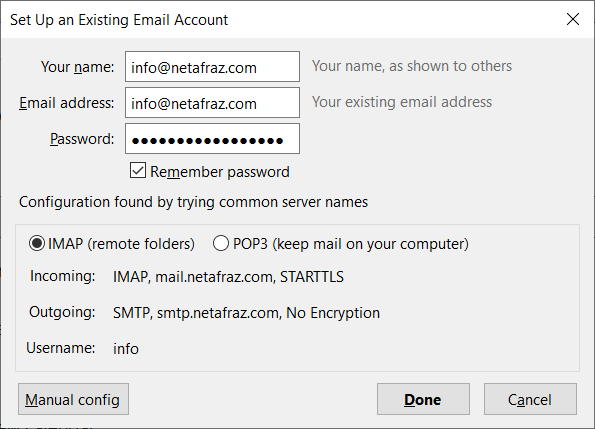
Task: Click the 'Your name:' field label
Action: [x=77, y=67]
